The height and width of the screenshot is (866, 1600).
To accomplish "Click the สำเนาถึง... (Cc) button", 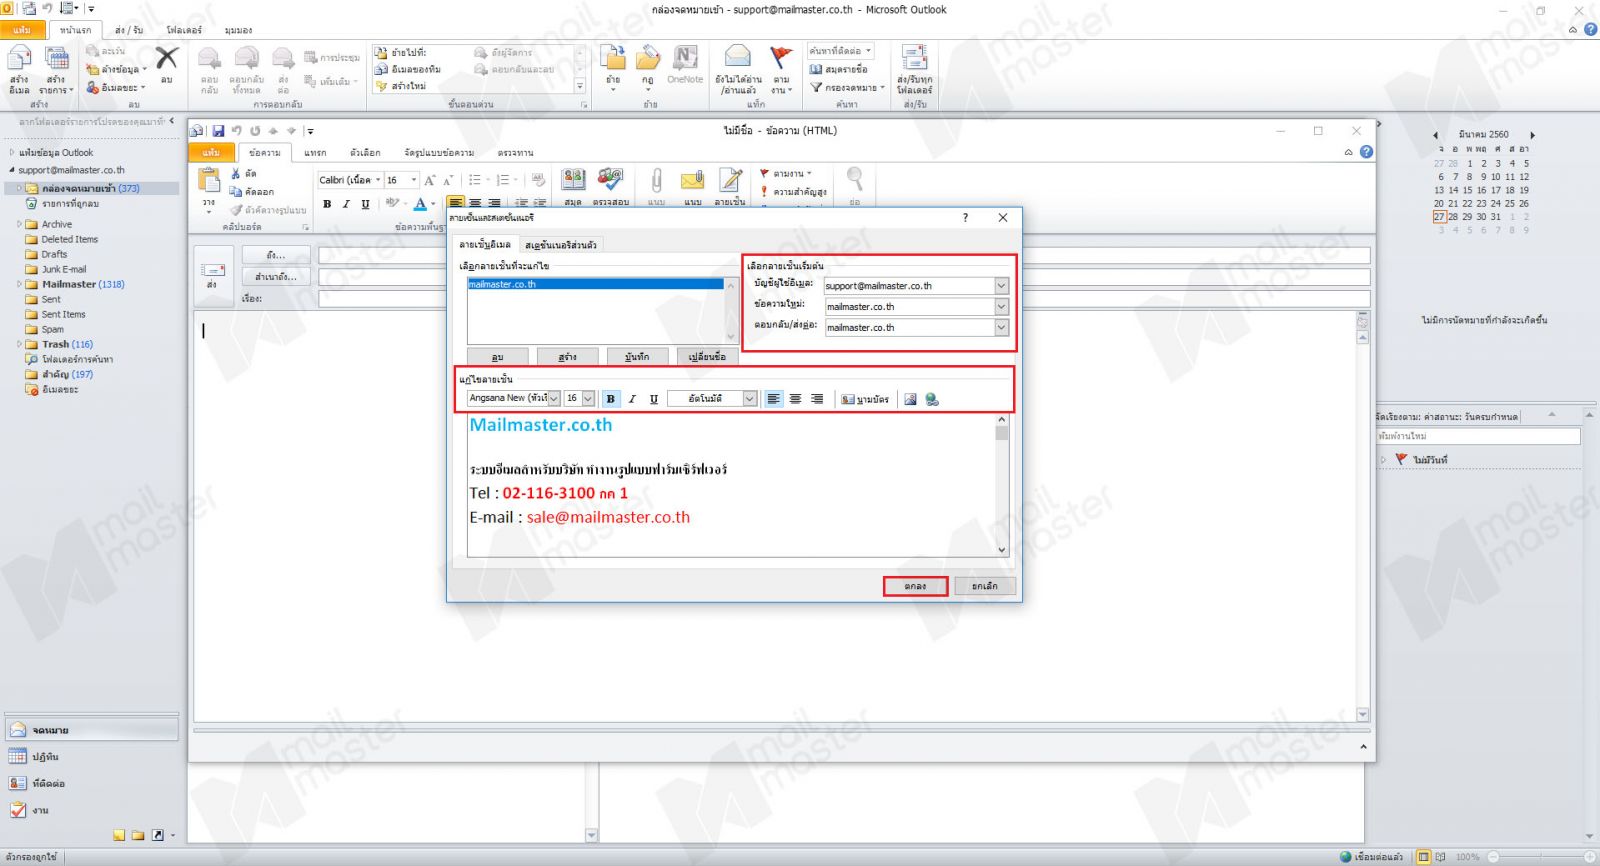I will click(276, 277).
